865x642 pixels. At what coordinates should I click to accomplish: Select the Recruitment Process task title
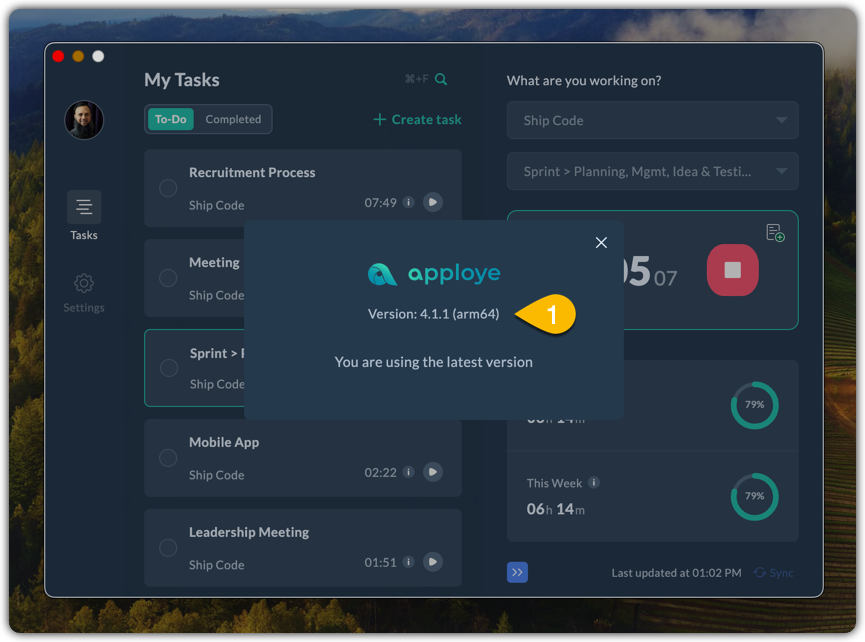(x=252, y=173)
